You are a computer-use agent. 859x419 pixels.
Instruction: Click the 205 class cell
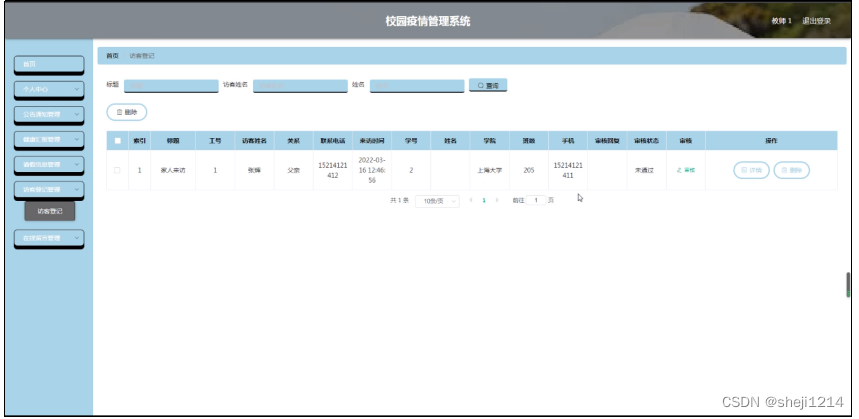click(x=529, y=170)
